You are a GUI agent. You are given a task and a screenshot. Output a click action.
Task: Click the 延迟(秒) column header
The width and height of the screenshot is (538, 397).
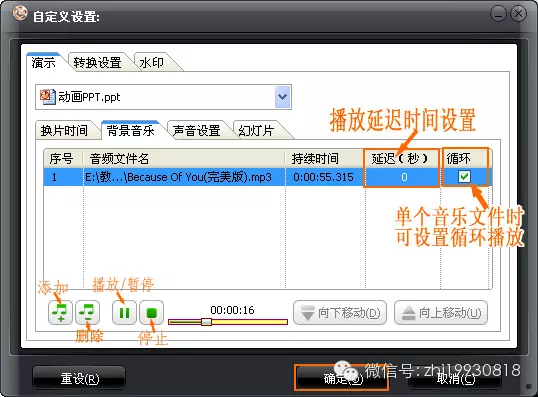401,159
